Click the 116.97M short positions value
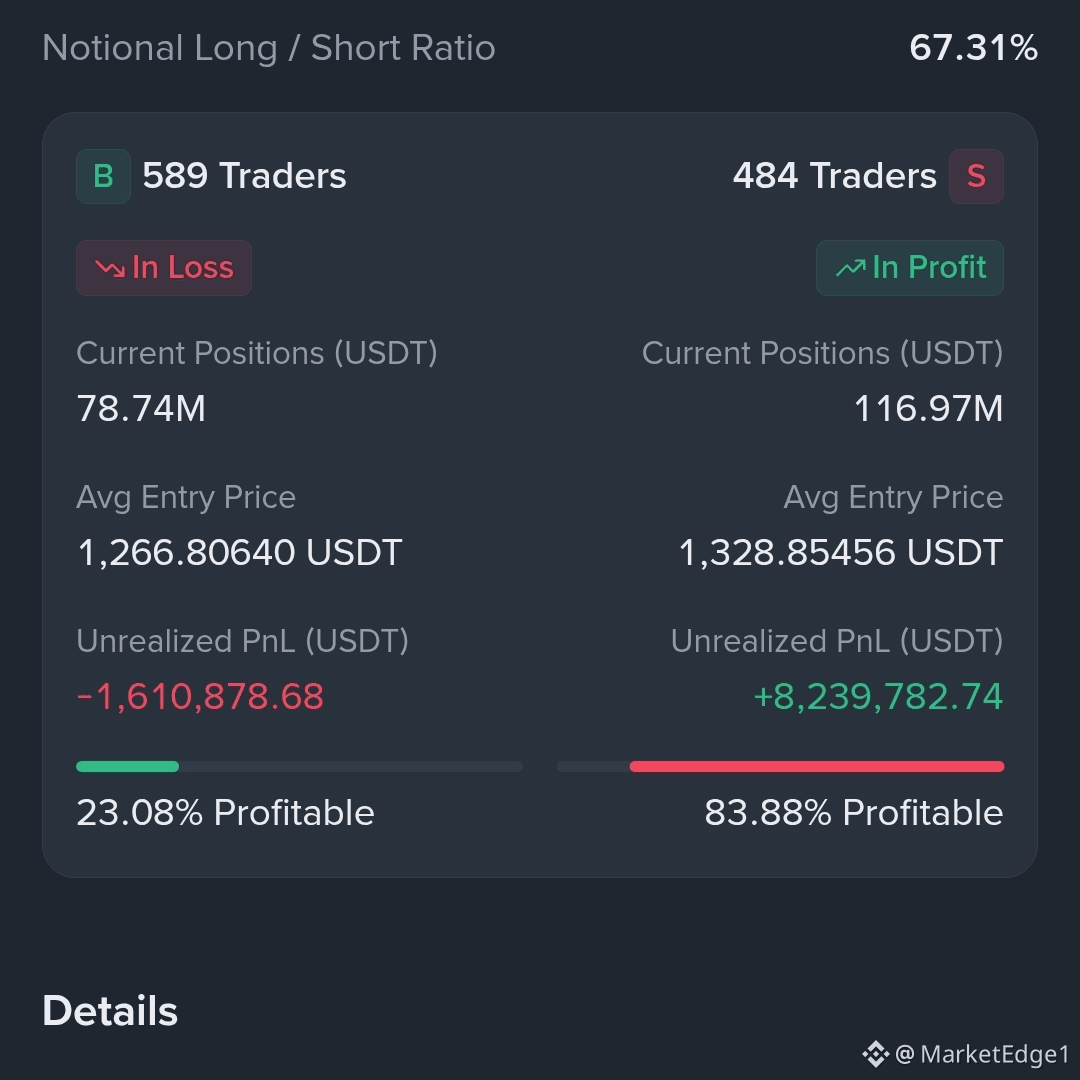Viewport: 1080px width, 1080px height. (928, 408)
